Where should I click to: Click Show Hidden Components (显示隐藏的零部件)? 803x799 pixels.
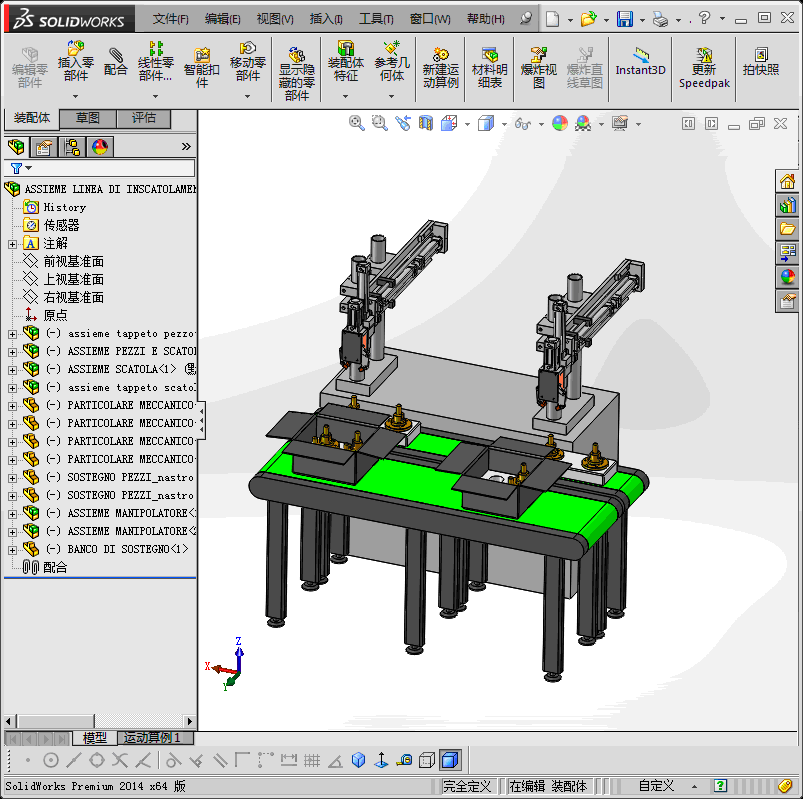click(x=297, y=73)
